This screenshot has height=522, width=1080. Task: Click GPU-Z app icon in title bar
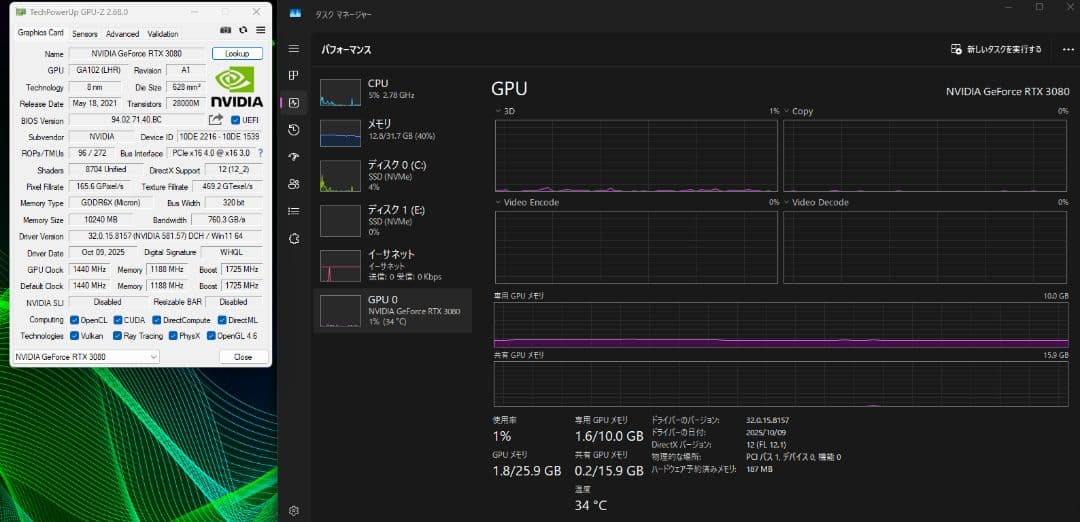21,12
